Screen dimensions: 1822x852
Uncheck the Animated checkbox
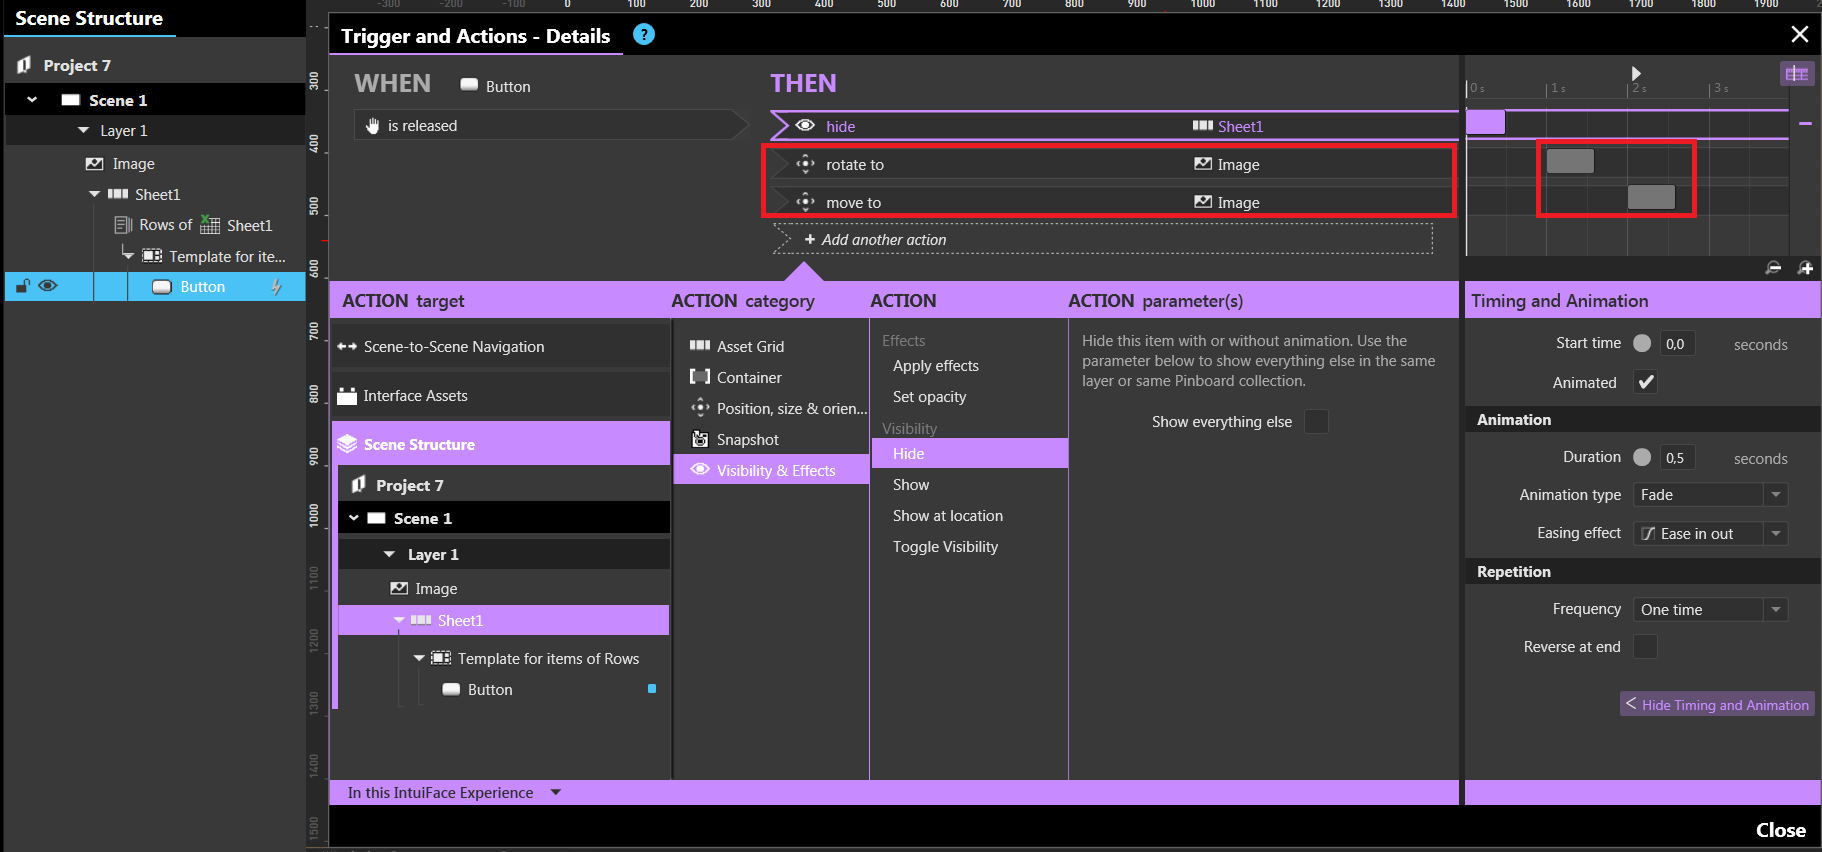[x=1645, y=382]
